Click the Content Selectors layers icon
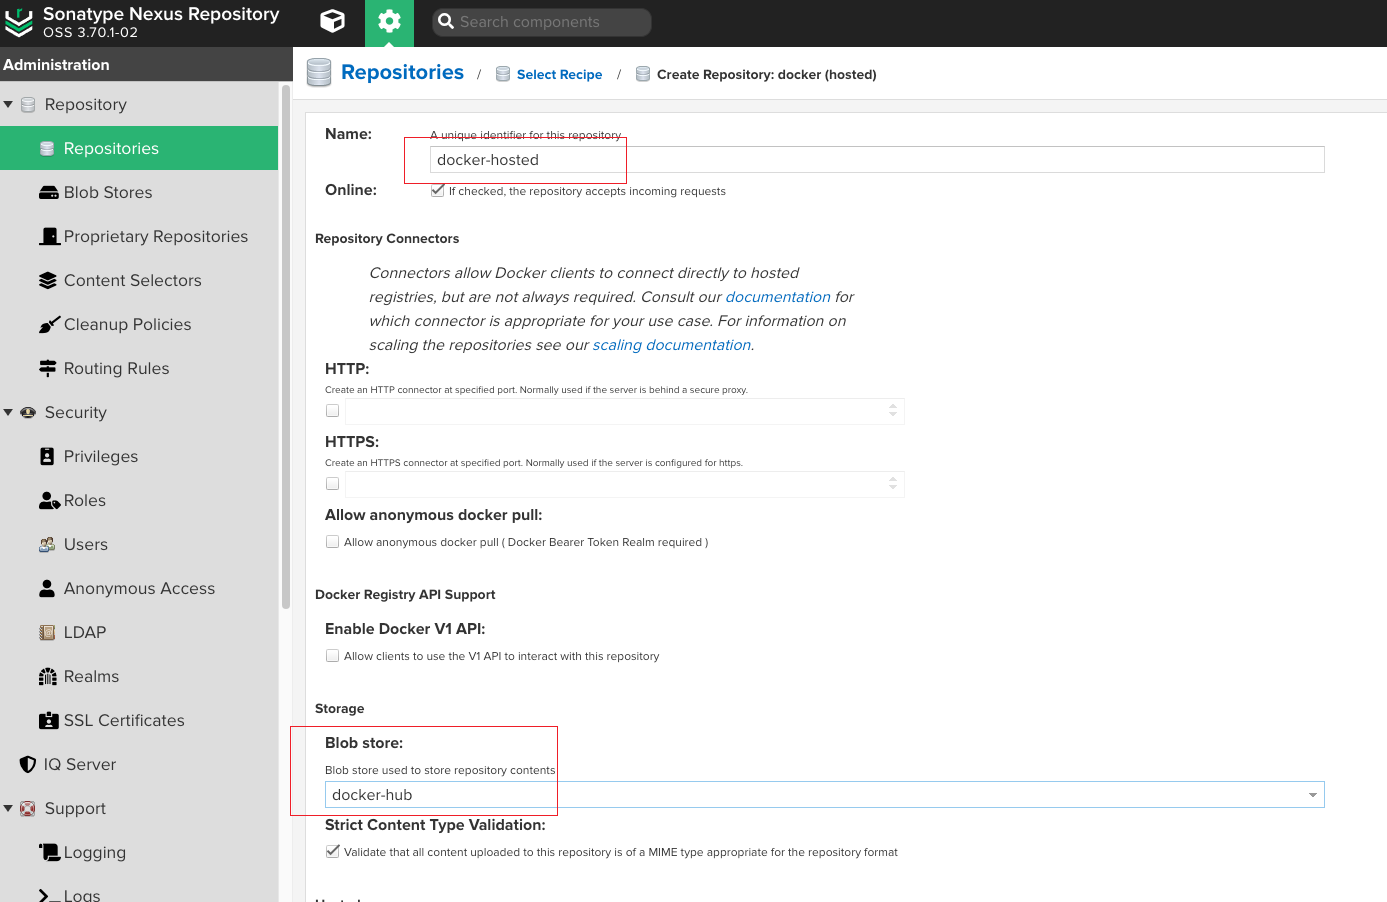The height and width of the screenshot is (902, 1387). (48, 280)
